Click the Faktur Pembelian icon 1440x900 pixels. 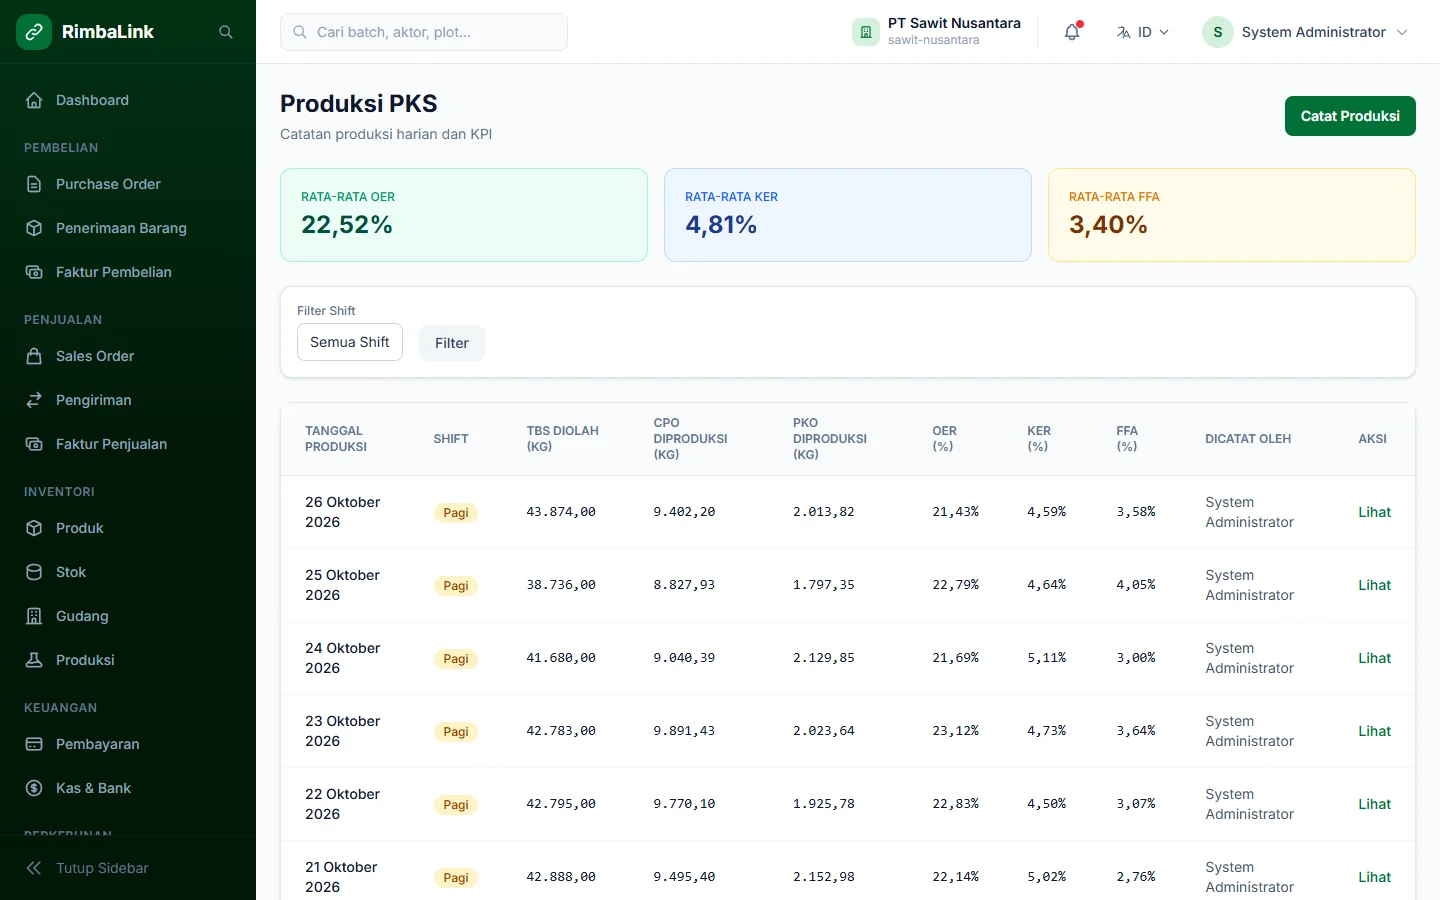[x=34, y=272]
